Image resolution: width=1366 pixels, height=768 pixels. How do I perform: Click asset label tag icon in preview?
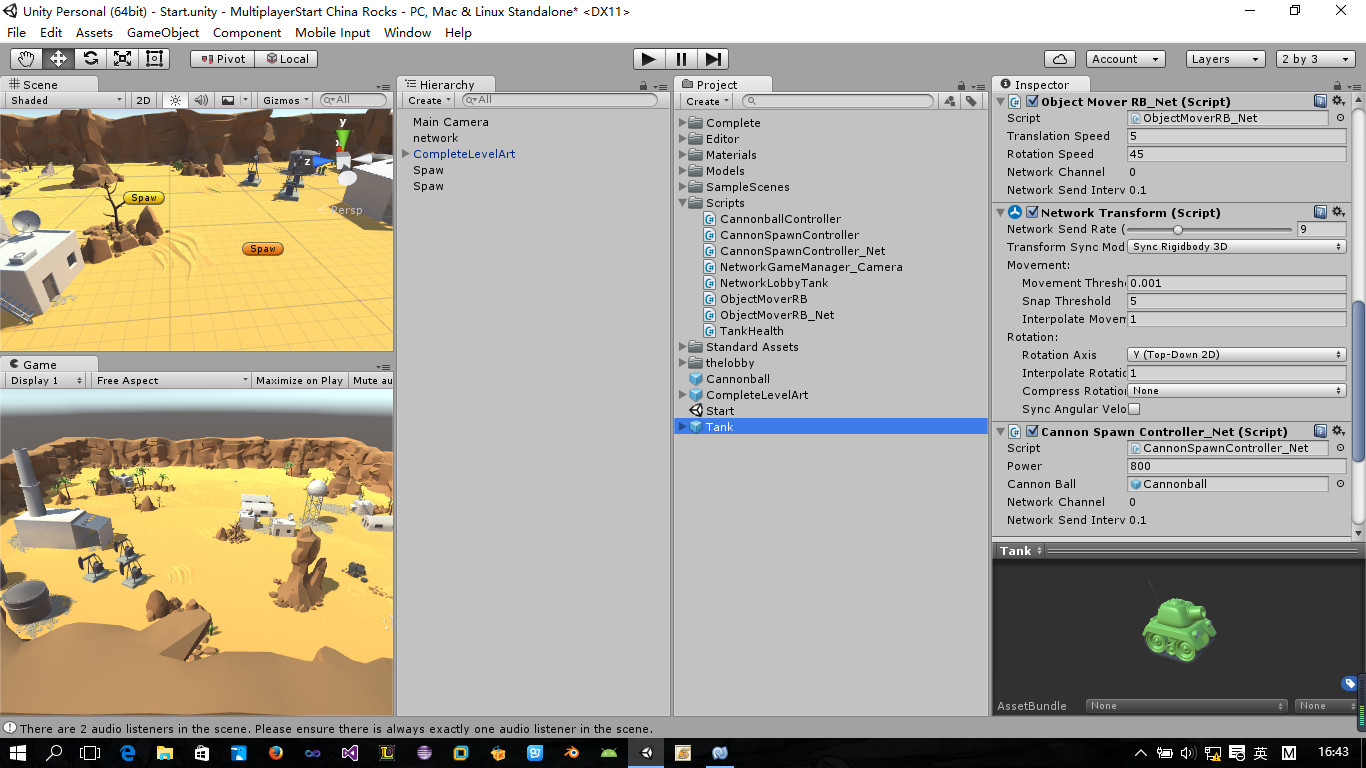pos(1349,684)
